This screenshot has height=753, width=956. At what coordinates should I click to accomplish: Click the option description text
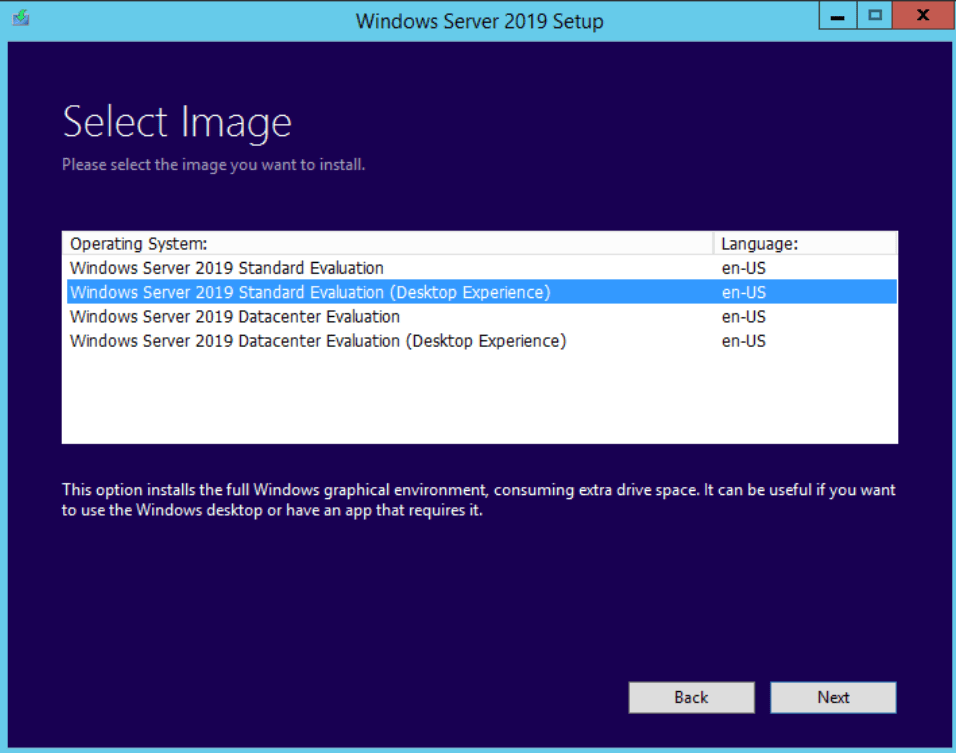[478, 501]
